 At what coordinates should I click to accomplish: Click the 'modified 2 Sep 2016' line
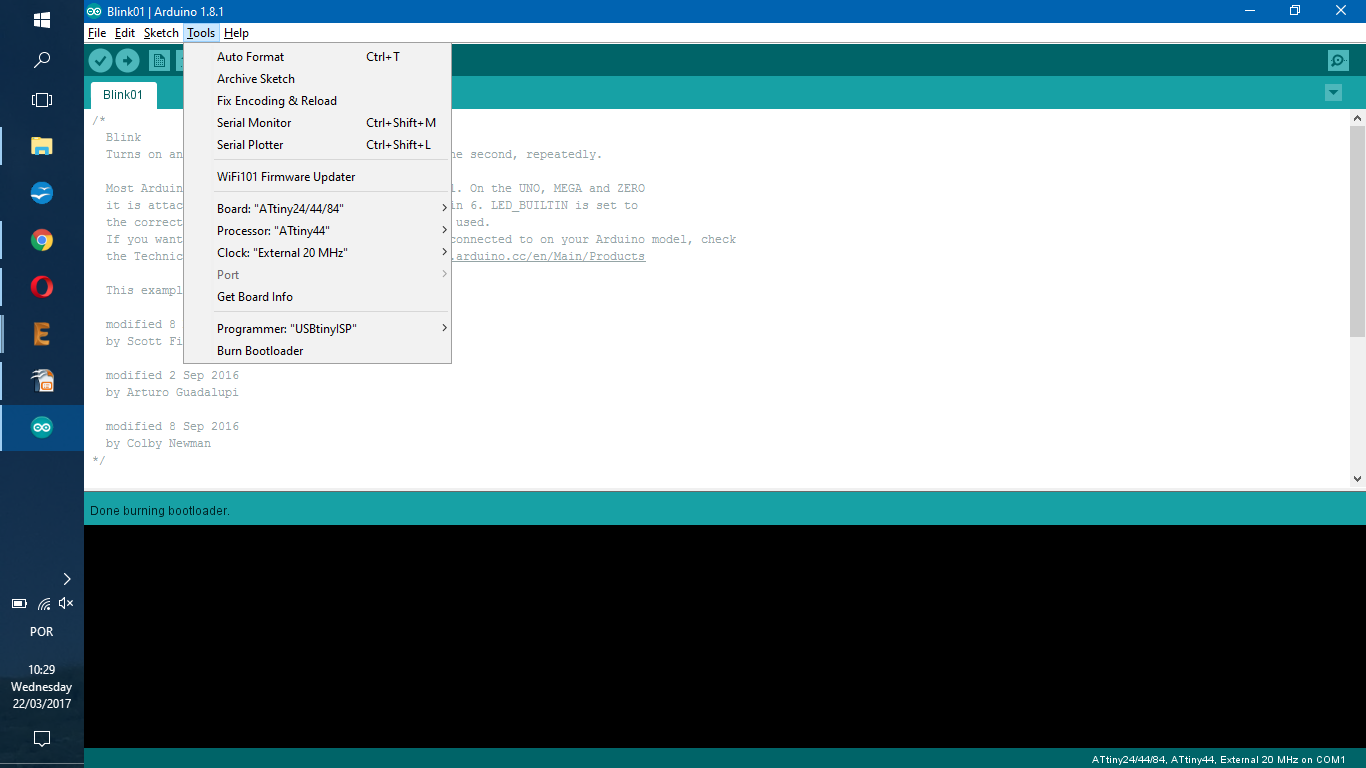172,376
